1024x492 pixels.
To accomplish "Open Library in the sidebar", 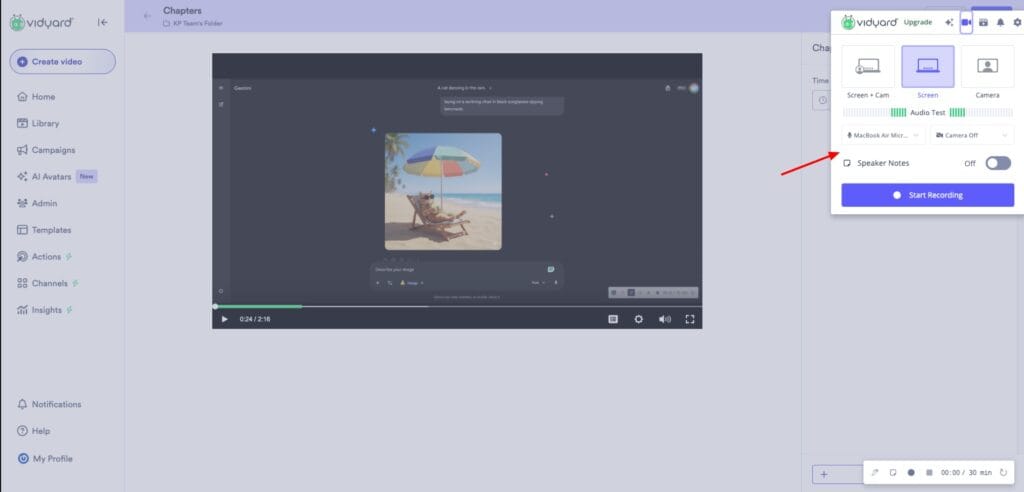I will coord(45,123).
